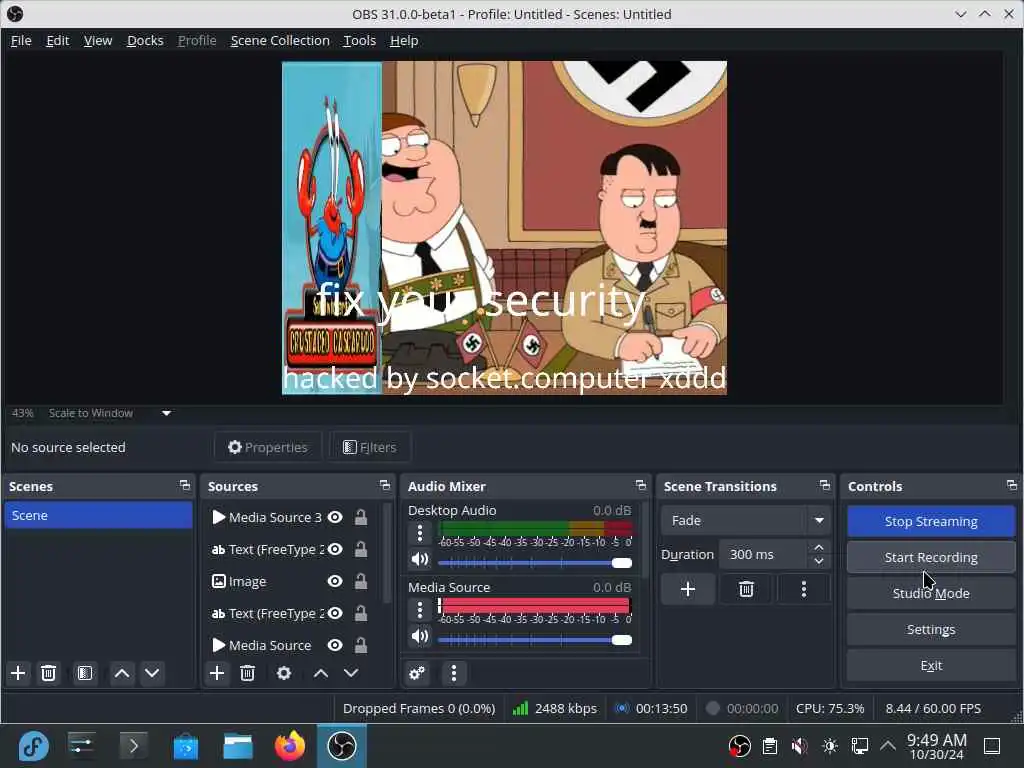1024x768 pixels.
Task: Open the Help menu
Action: (404, 40)
